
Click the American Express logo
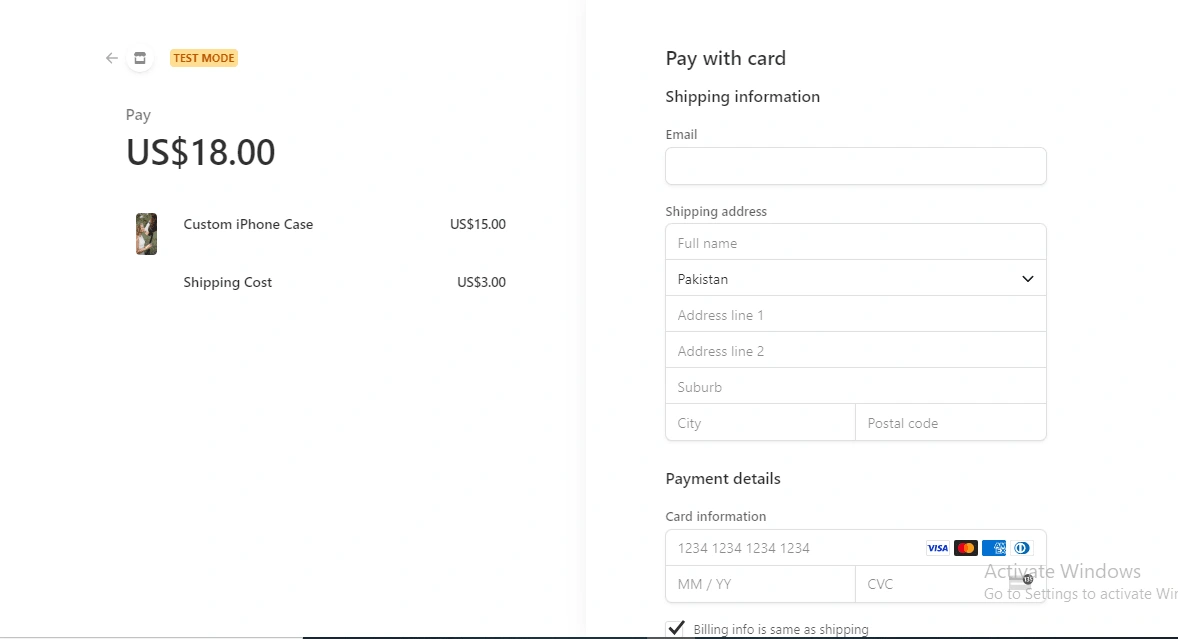pos(993,548)
